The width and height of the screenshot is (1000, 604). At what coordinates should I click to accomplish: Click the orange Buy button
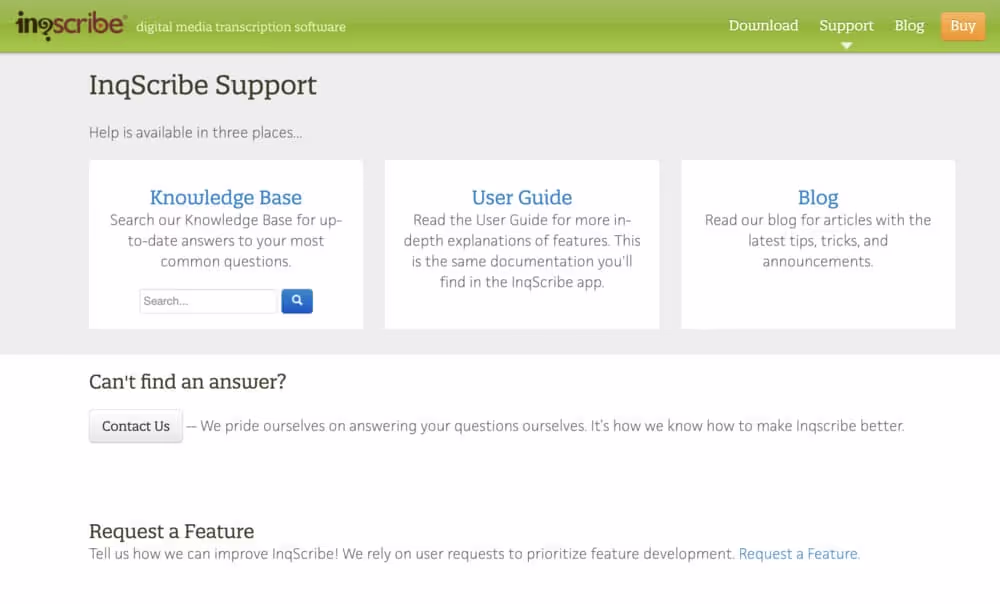coord(962,26)
